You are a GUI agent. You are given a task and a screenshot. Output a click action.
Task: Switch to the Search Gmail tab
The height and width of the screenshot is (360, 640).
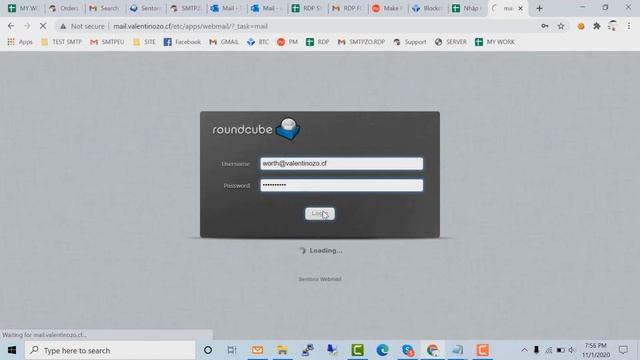104,8
